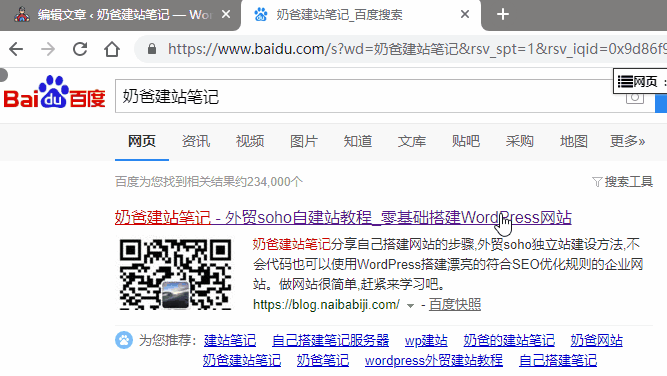
Task: Click the https://blog.naibabiji.com/ URL text
Action: click(326, 305)
